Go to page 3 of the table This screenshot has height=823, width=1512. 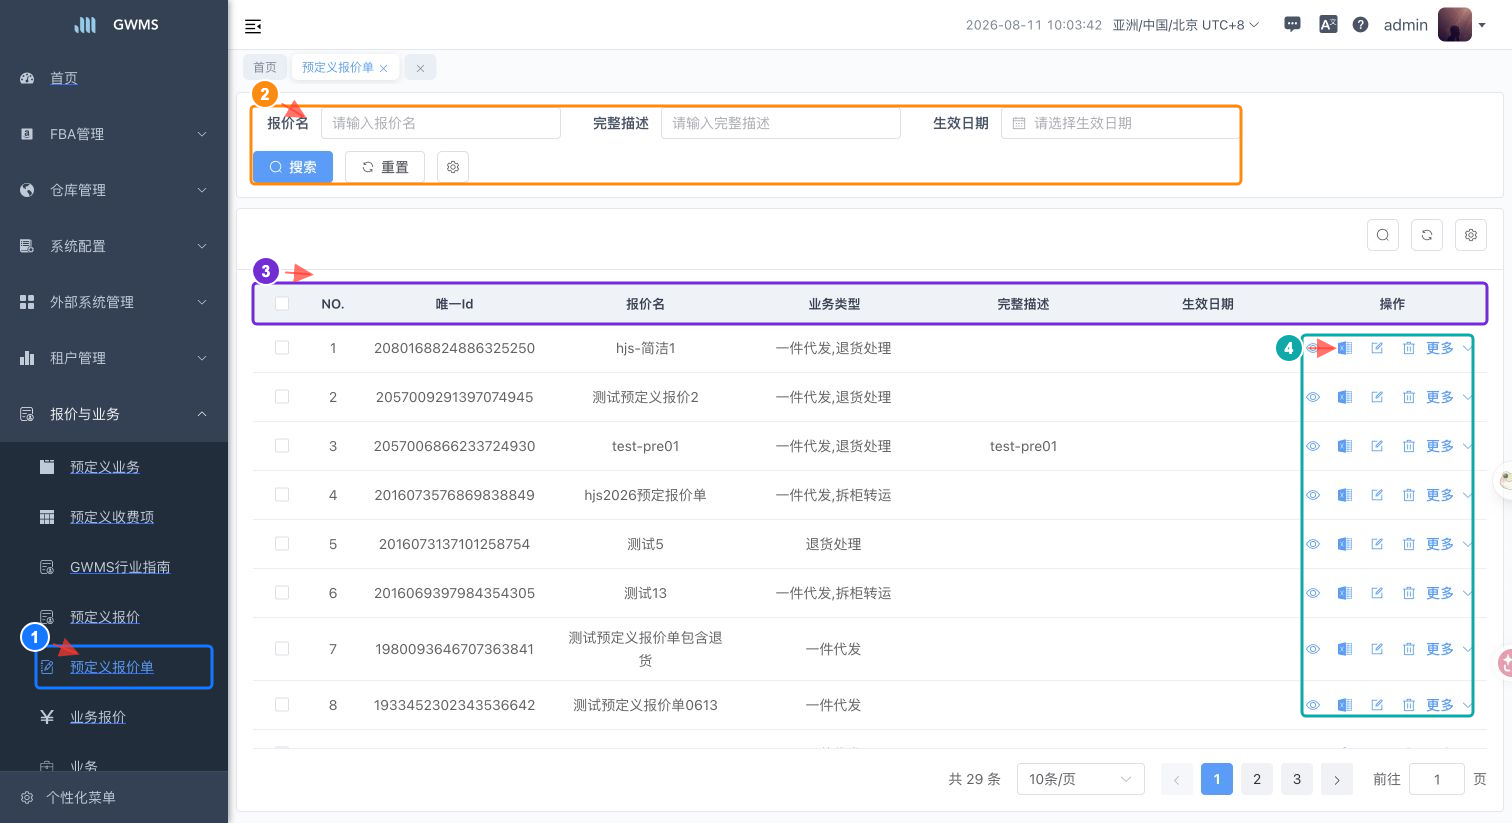(x=1297, y=779)
